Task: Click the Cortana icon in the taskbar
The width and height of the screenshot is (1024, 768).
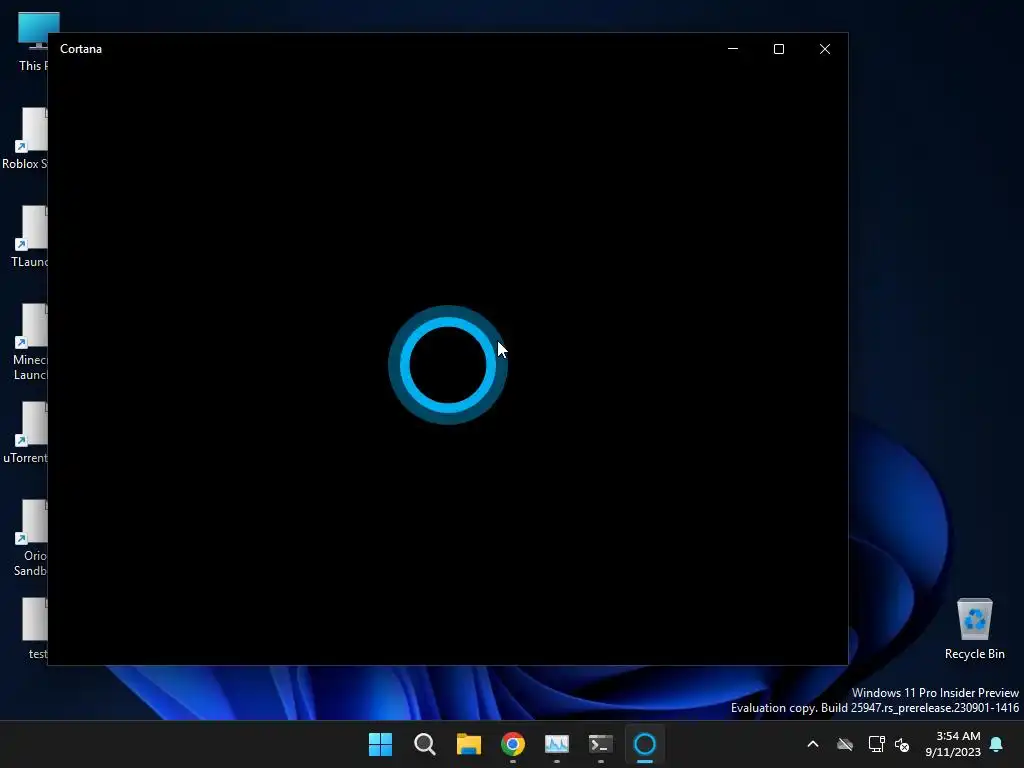Action: tap(645, 744)
